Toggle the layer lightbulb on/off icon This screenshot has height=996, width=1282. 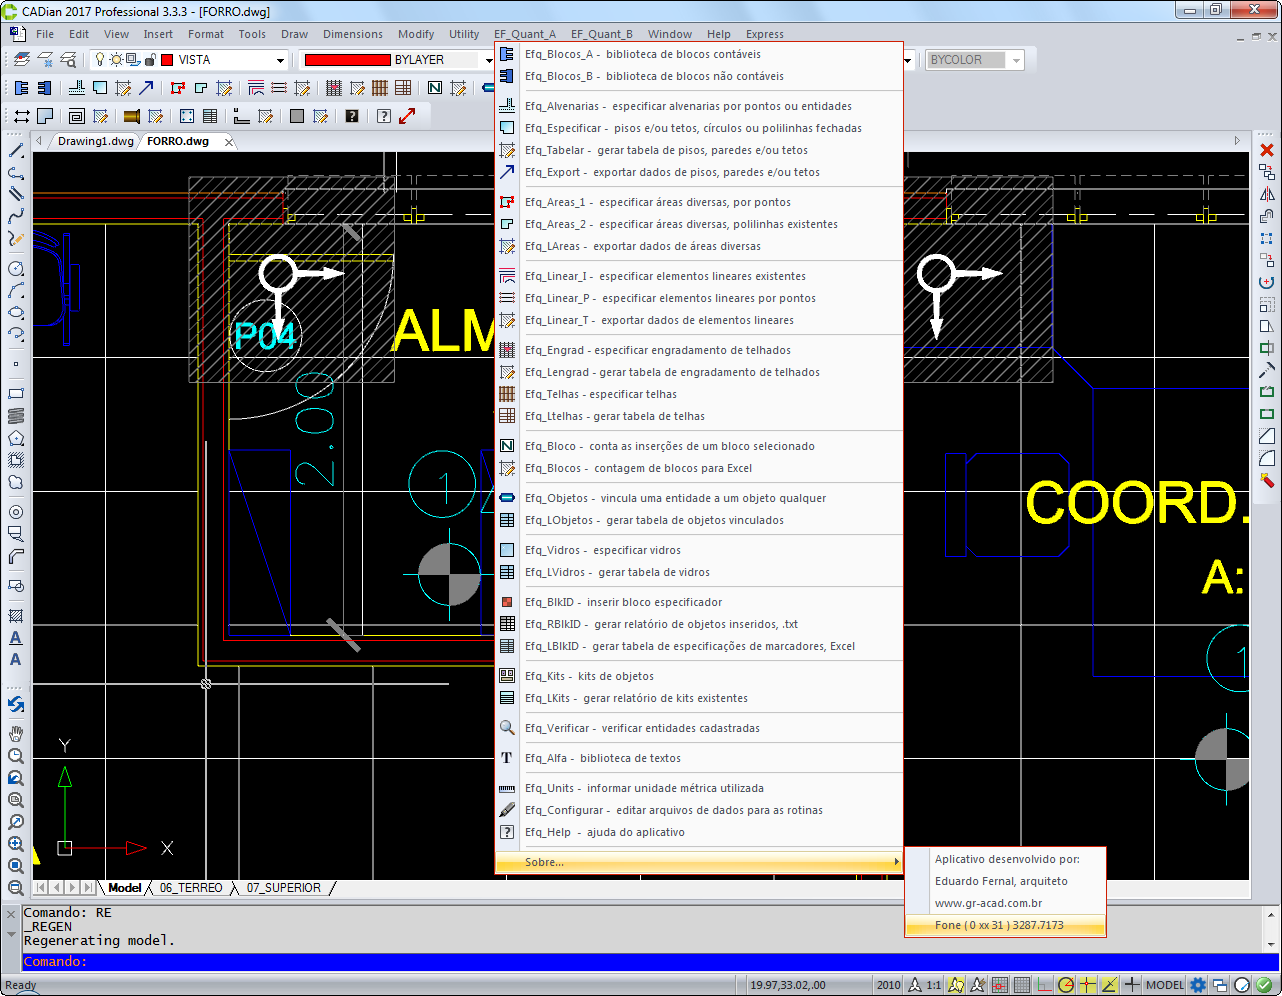[100, 60]
